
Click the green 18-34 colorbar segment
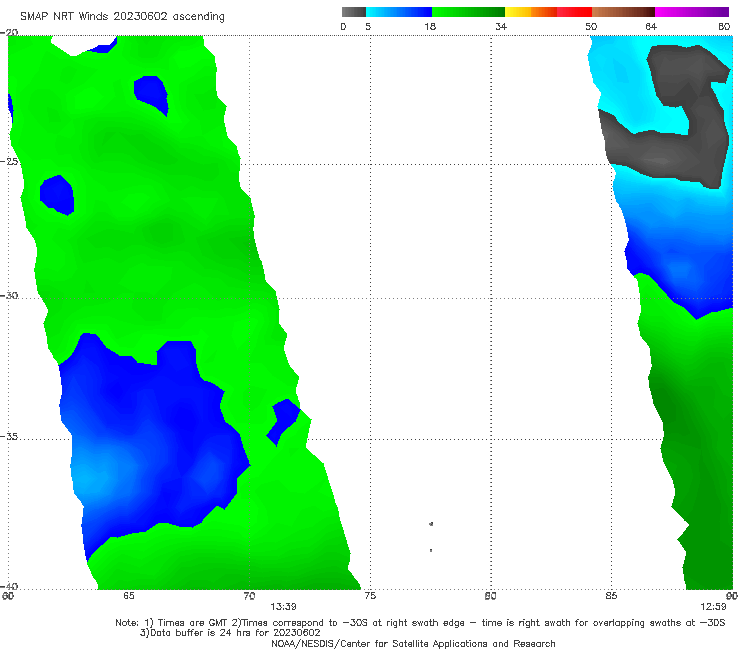(468, 12)
